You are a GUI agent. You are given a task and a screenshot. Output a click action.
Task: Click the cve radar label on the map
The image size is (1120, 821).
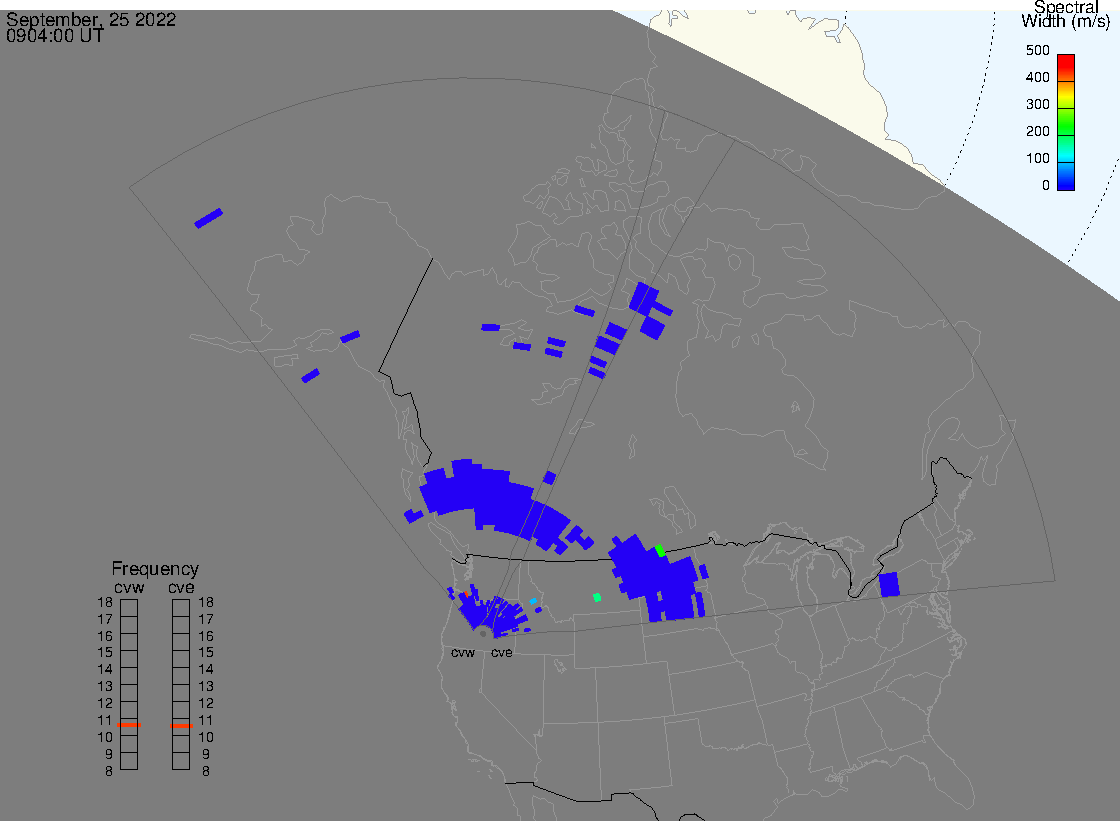[x=501, y=653]
